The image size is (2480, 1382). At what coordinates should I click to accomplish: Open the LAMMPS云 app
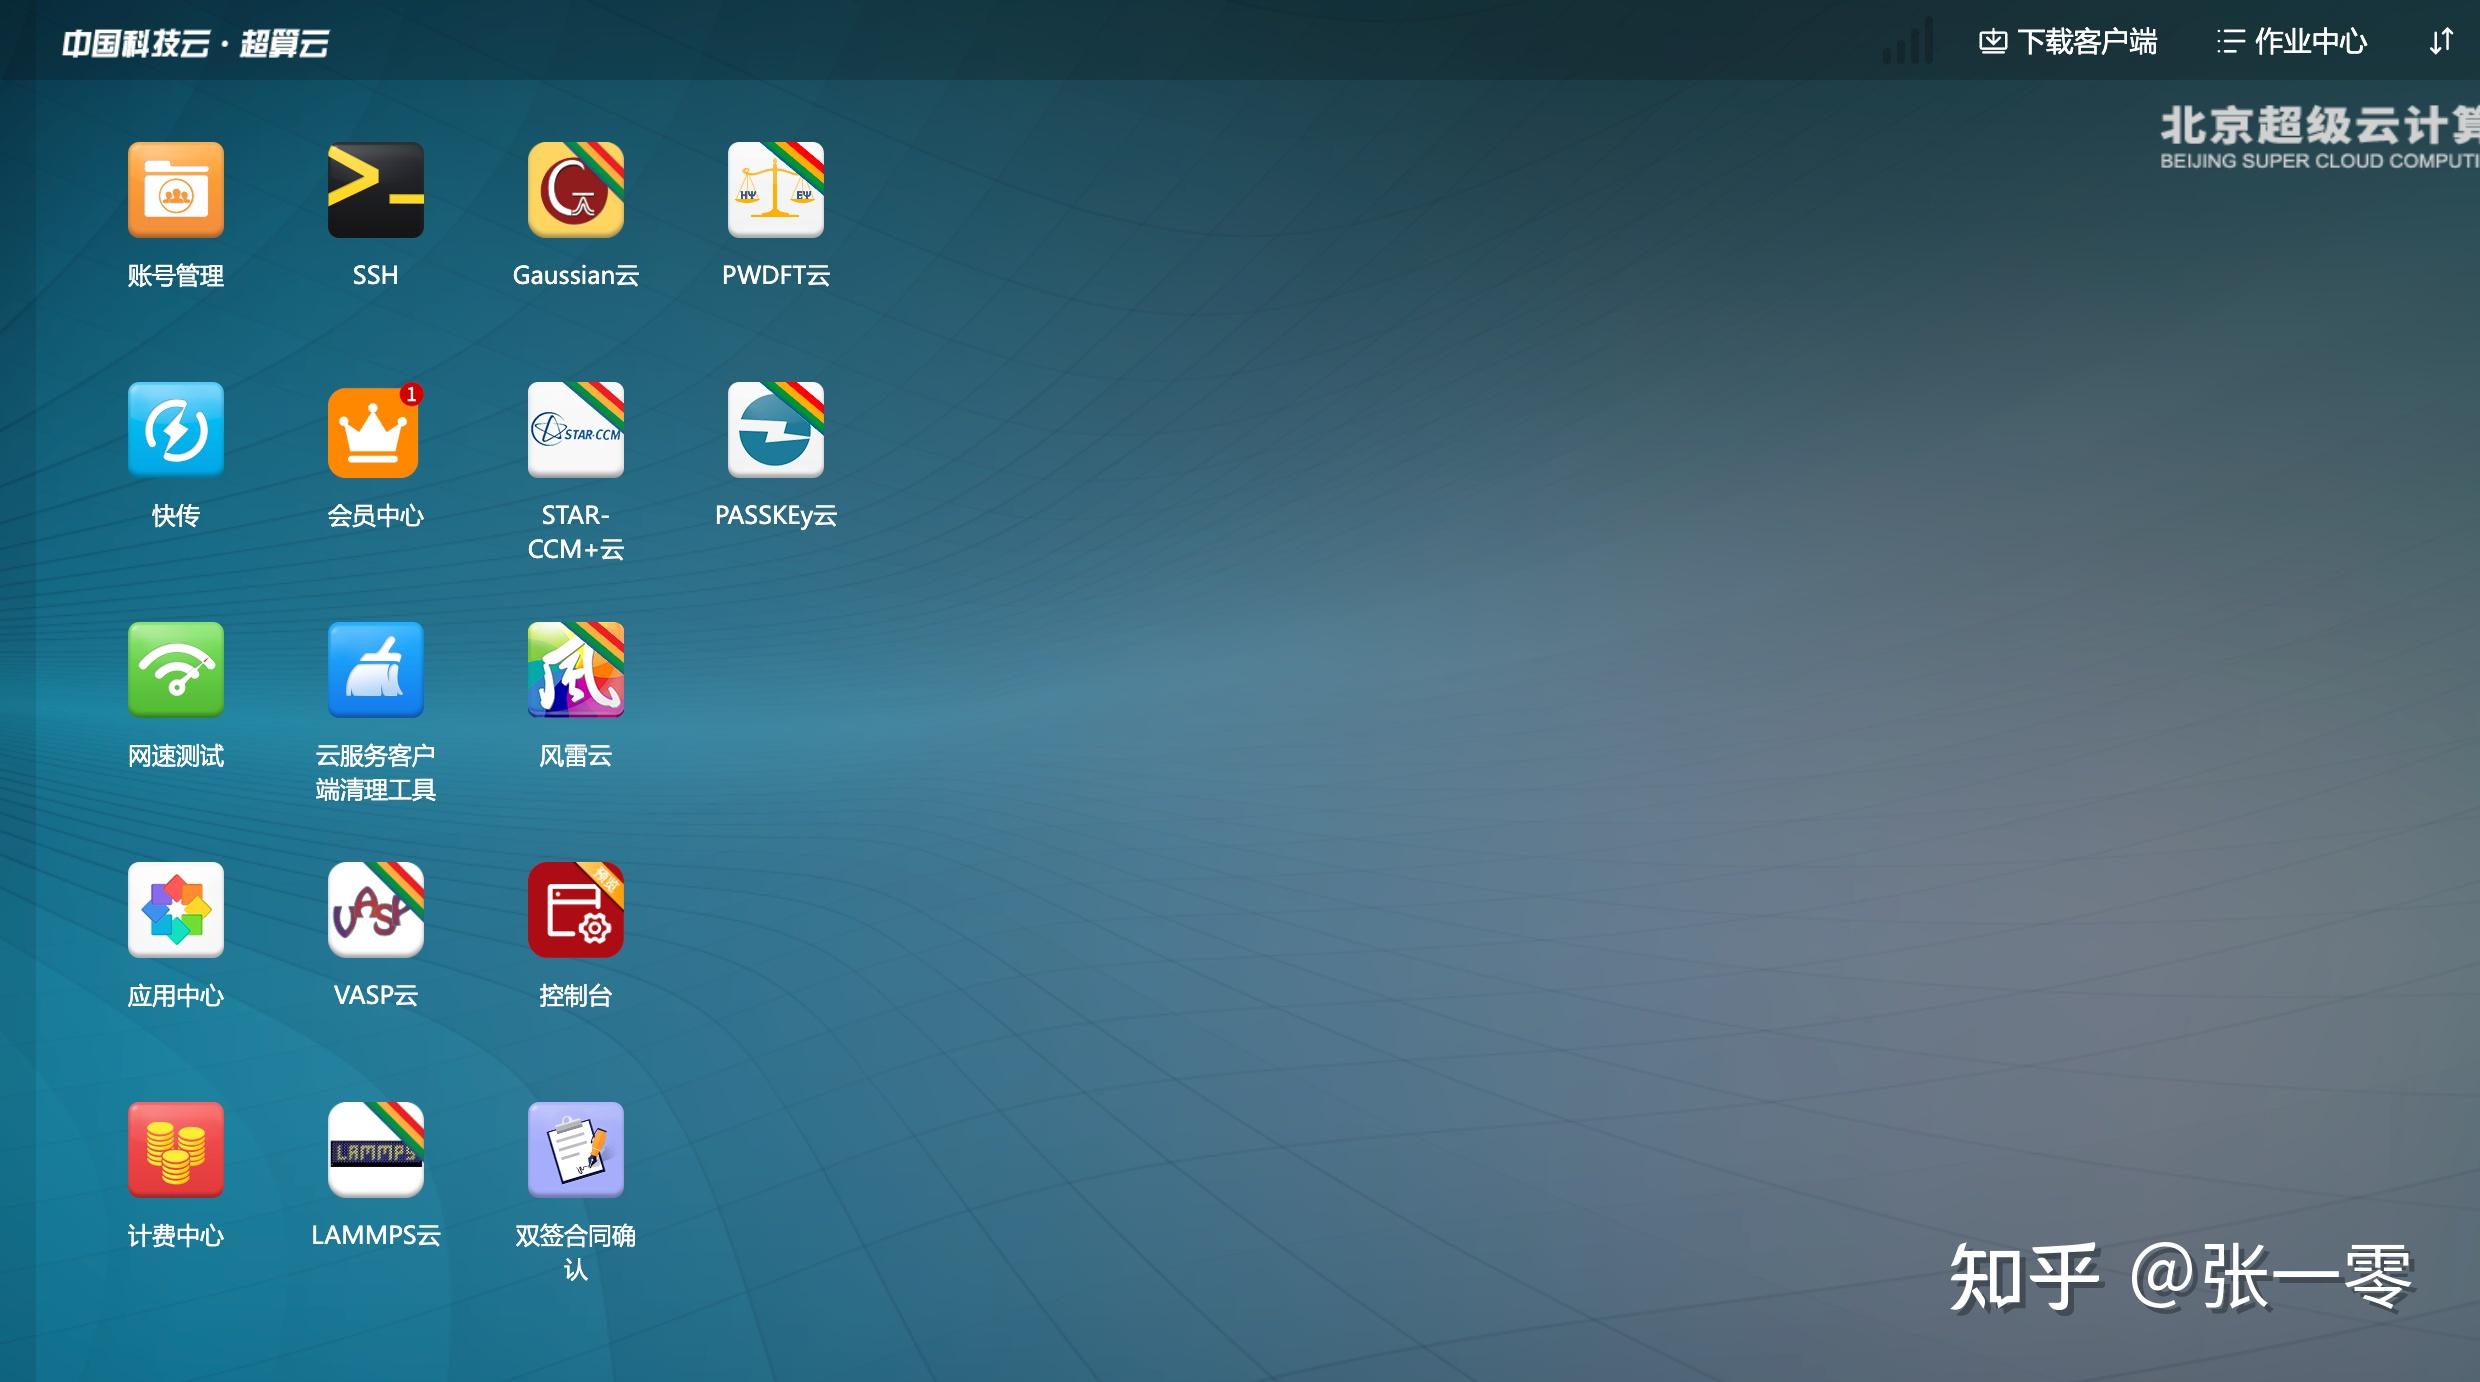[x=375, y=1150]
